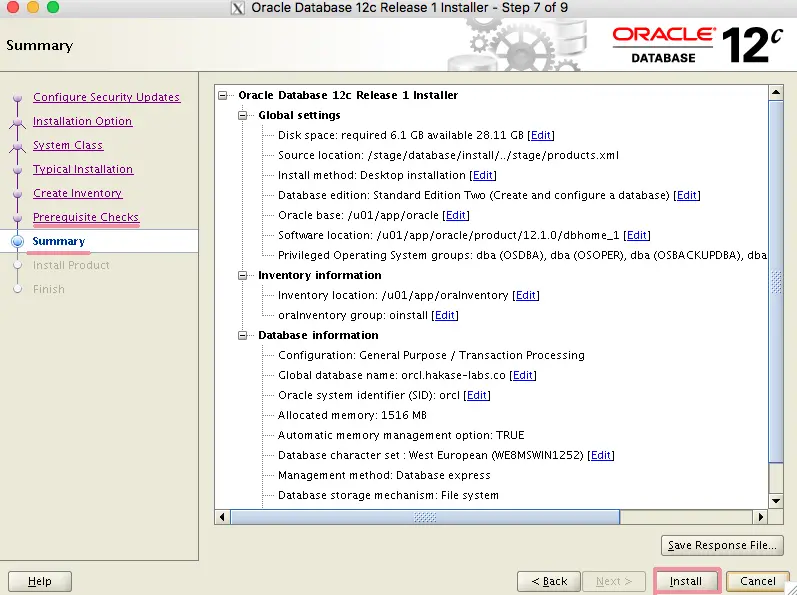797x595 pixels.
Task: Click the Summary step radio indicator
Action: click(x=18, y=241)
